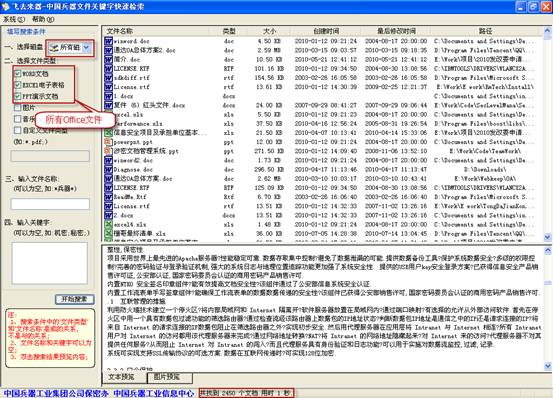Click the file list scrollbar down arrow
Screen dimensions: 553x398
pyautogui.click(x=547, y=238)
